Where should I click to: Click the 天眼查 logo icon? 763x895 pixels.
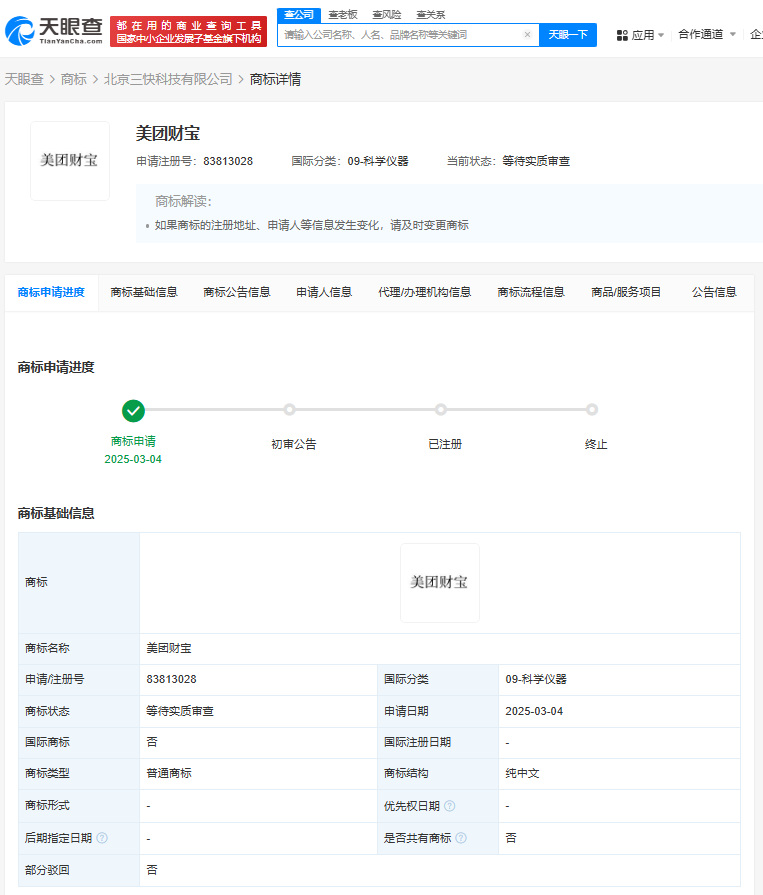click(20, 31)
